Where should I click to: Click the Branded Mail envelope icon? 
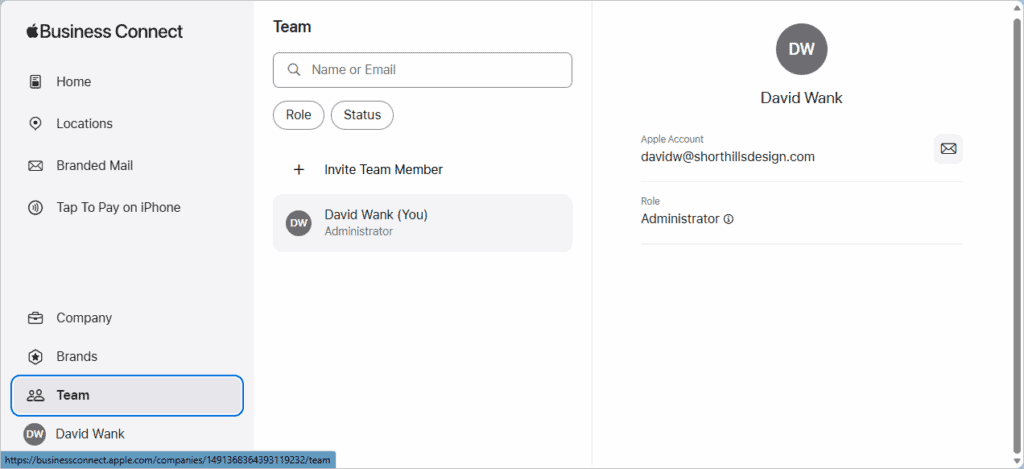36,166
